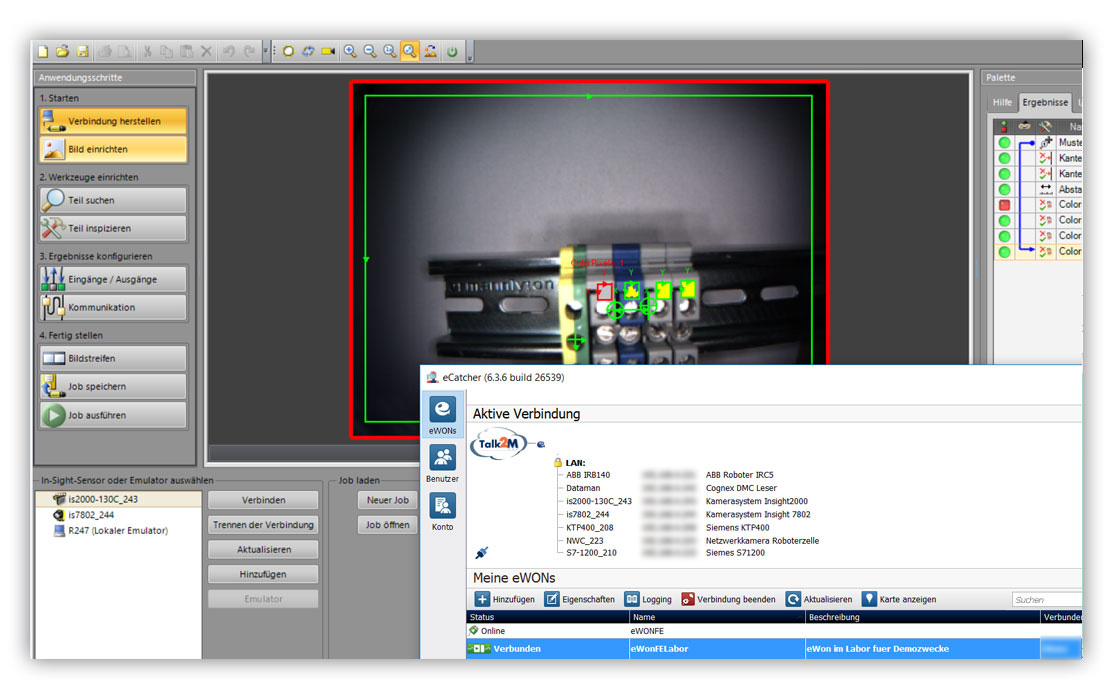Switch to the Ergebnisse tab in Palette
The height and width of the screenshot is (689, 1113).
click(1045, 102)
